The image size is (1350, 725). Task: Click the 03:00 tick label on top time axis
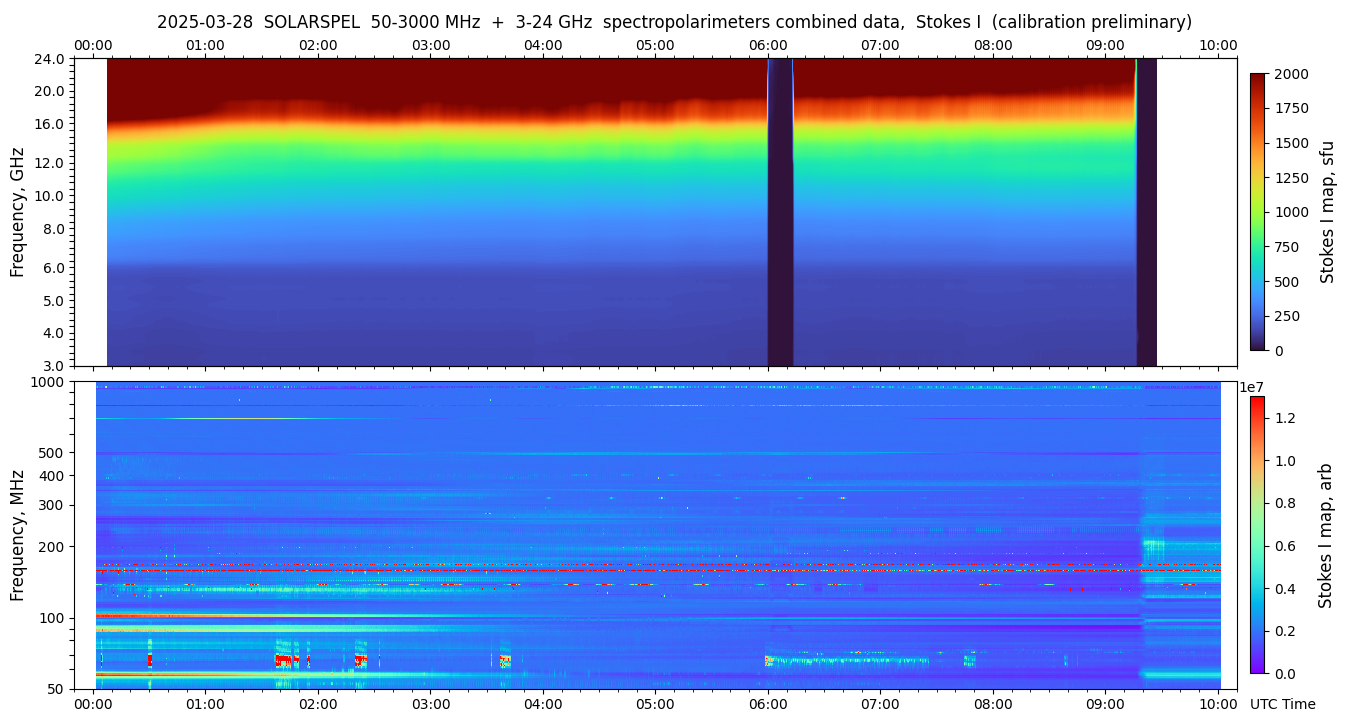pos(431,45)
